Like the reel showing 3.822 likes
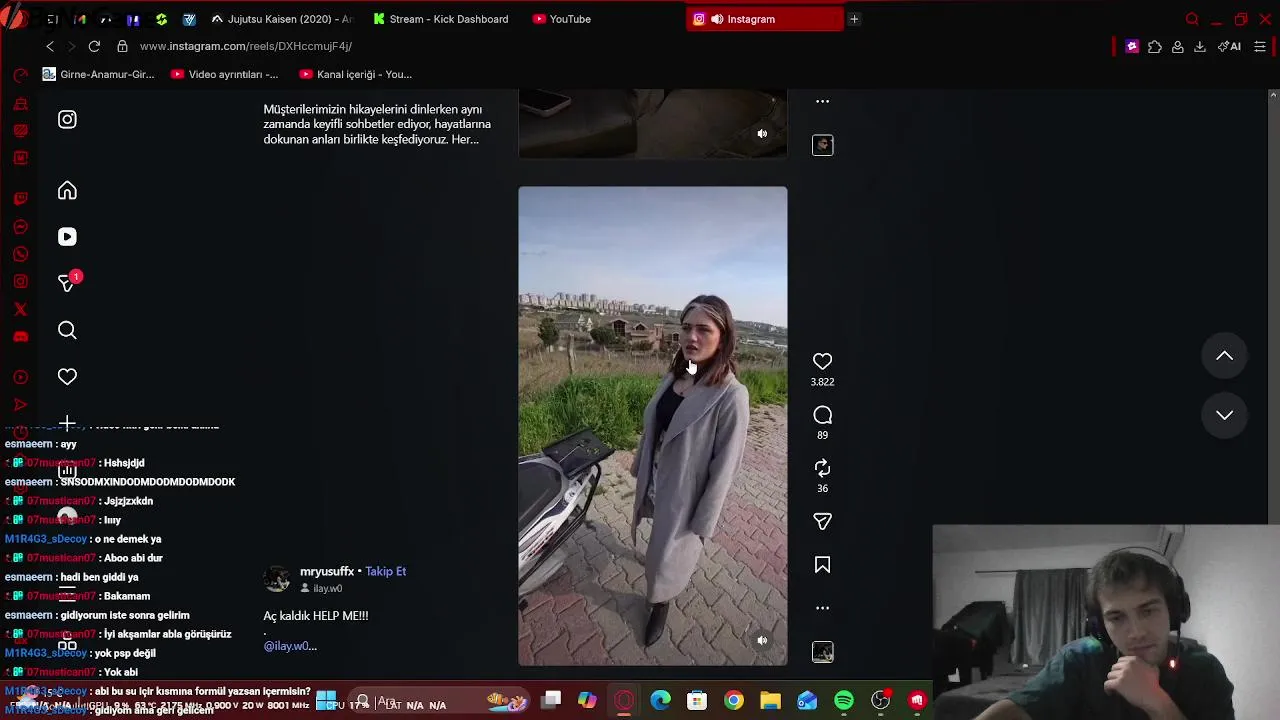The height and width of the screenshot is (720, 1280). pos(822,361)
